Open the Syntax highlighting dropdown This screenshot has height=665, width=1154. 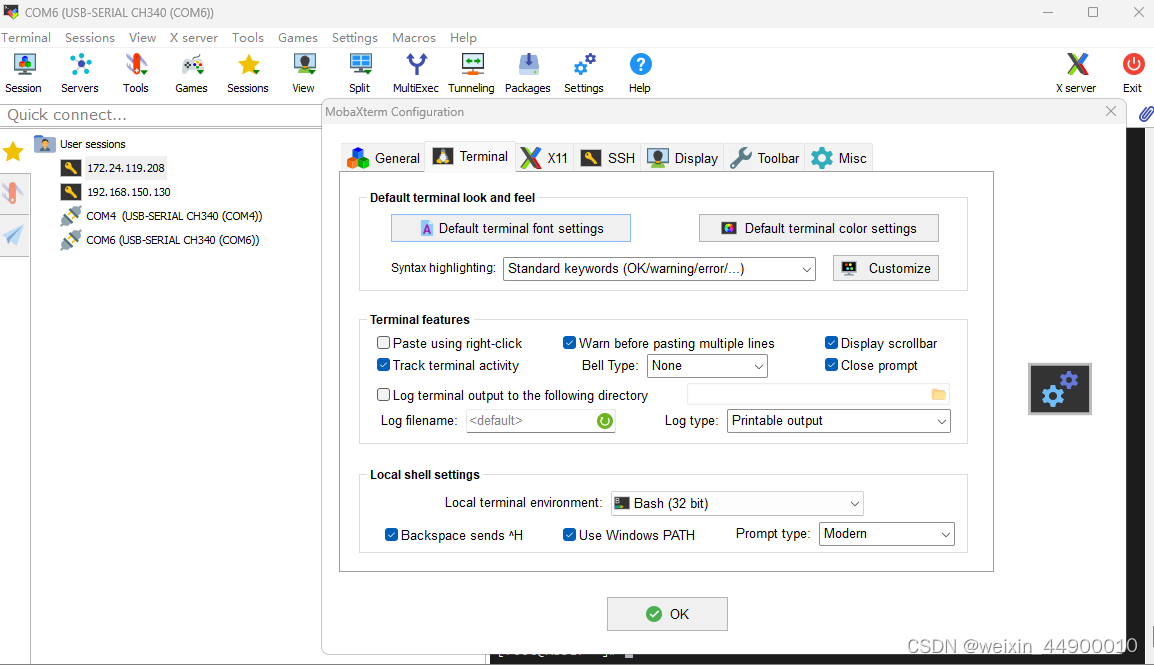tap(659, 269)
